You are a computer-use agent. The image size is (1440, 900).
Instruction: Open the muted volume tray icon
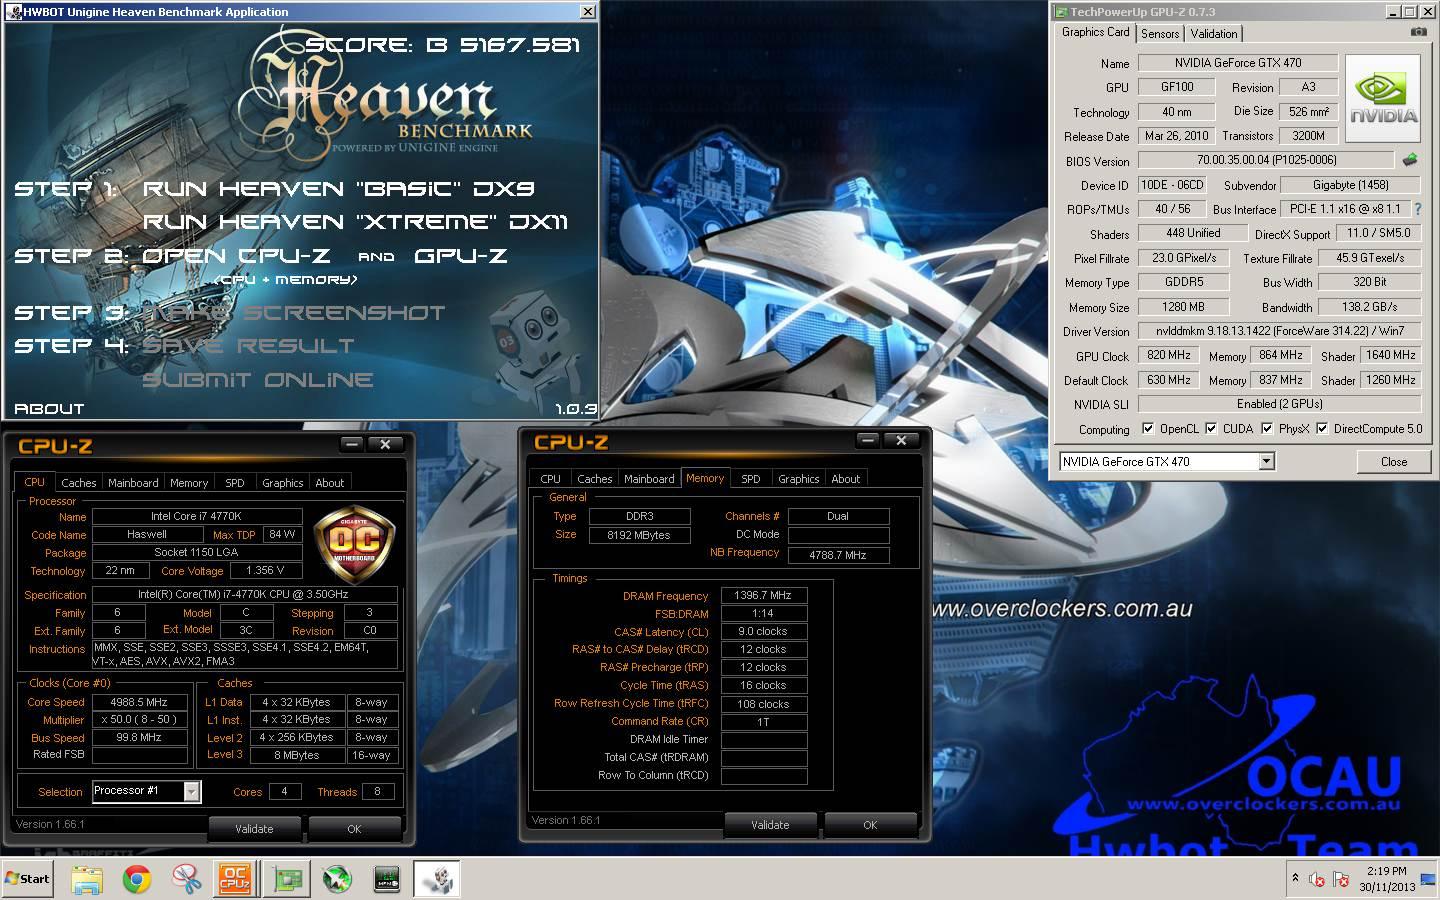coord(1317,880)
